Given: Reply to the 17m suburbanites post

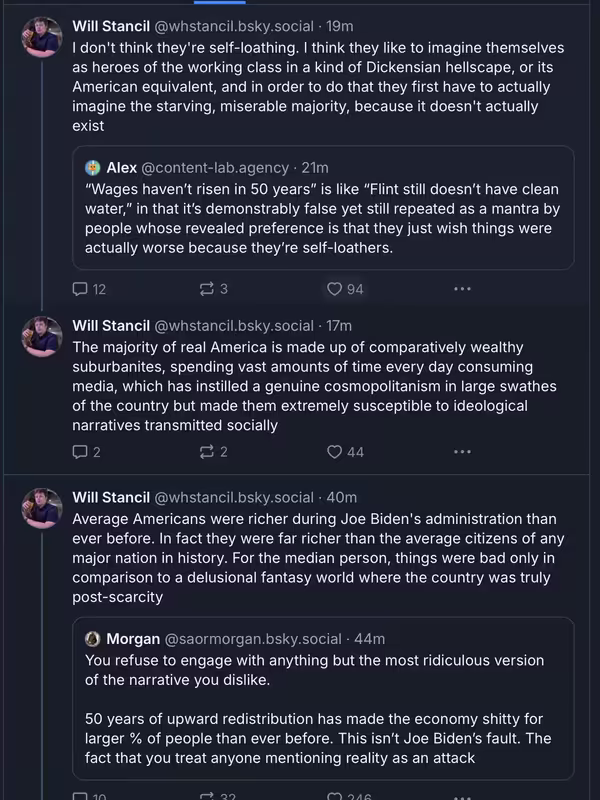Looking at the screenshot, I should pos(80,452).
